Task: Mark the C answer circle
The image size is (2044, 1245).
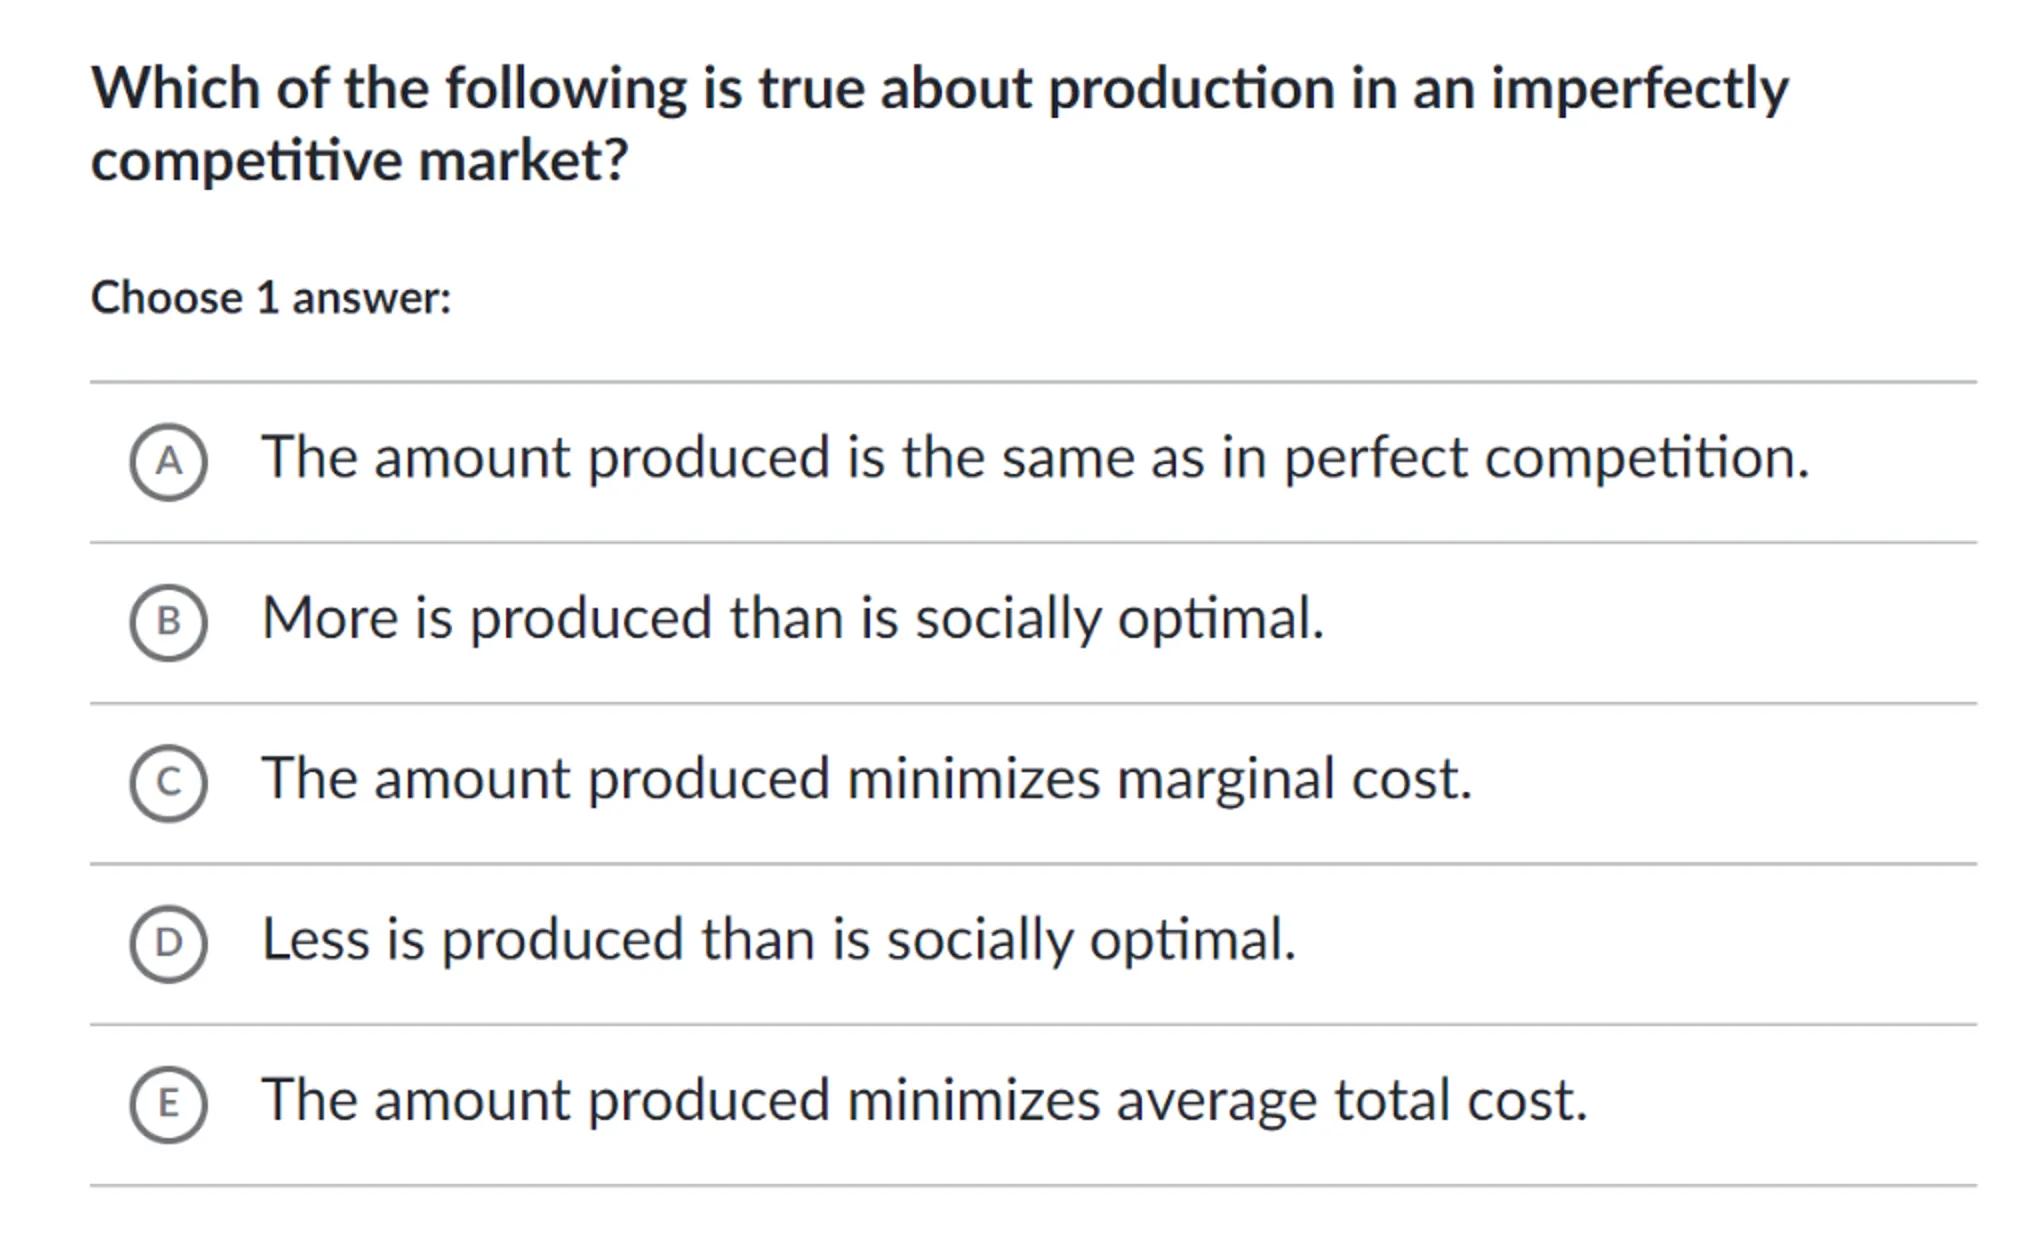Action: point(168,782)
